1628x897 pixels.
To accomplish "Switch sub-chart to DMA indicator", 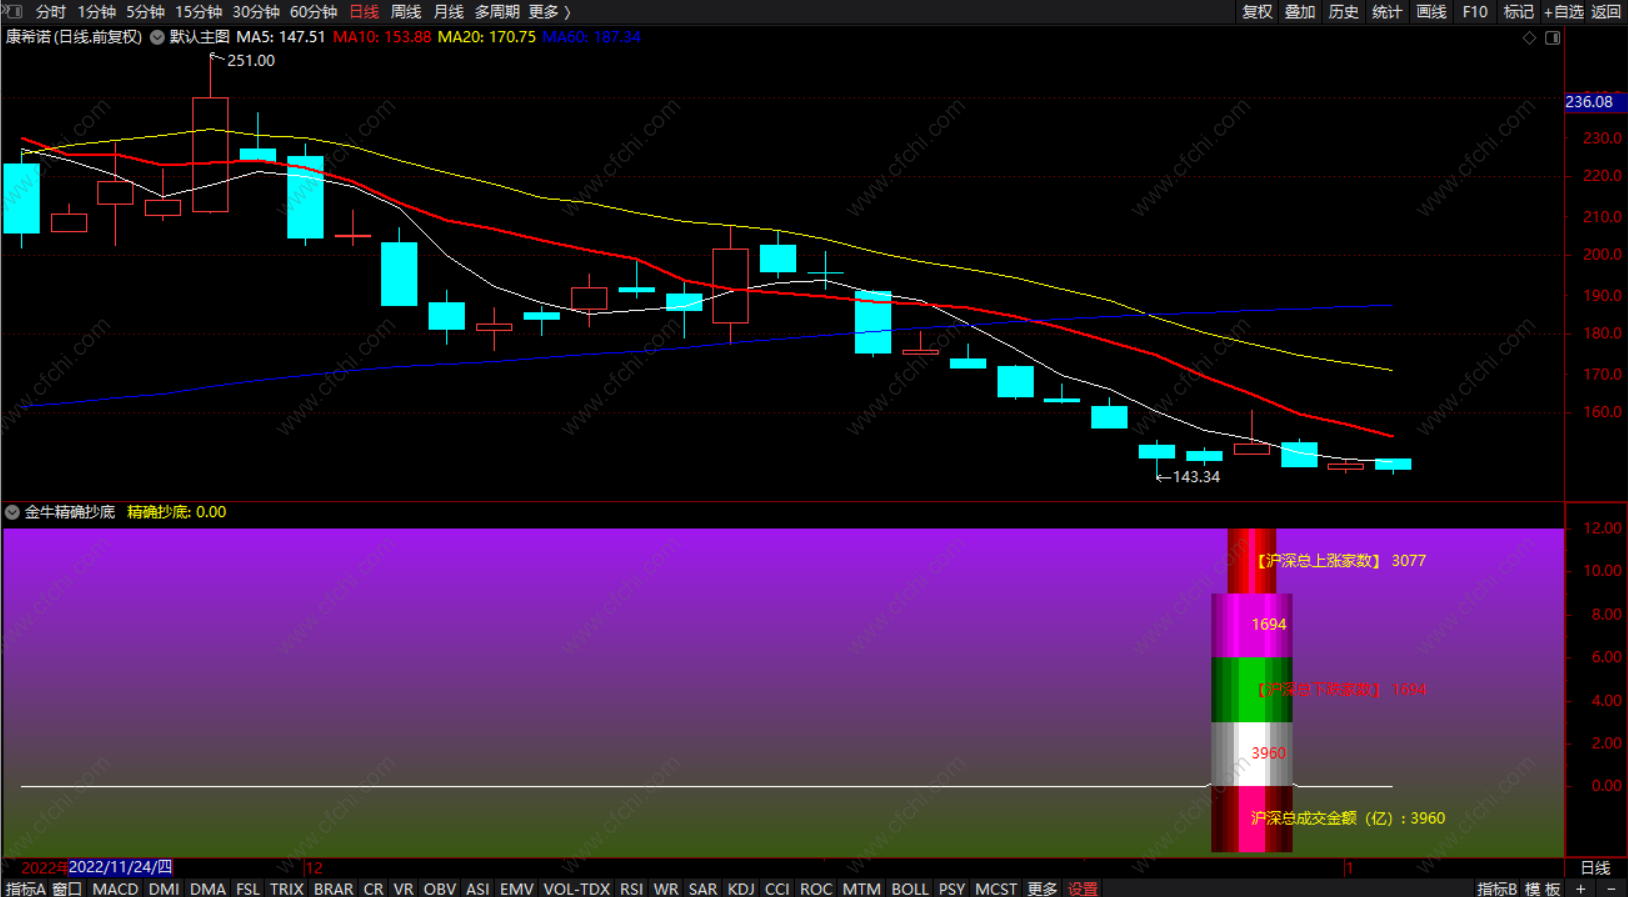I will 208,888.
